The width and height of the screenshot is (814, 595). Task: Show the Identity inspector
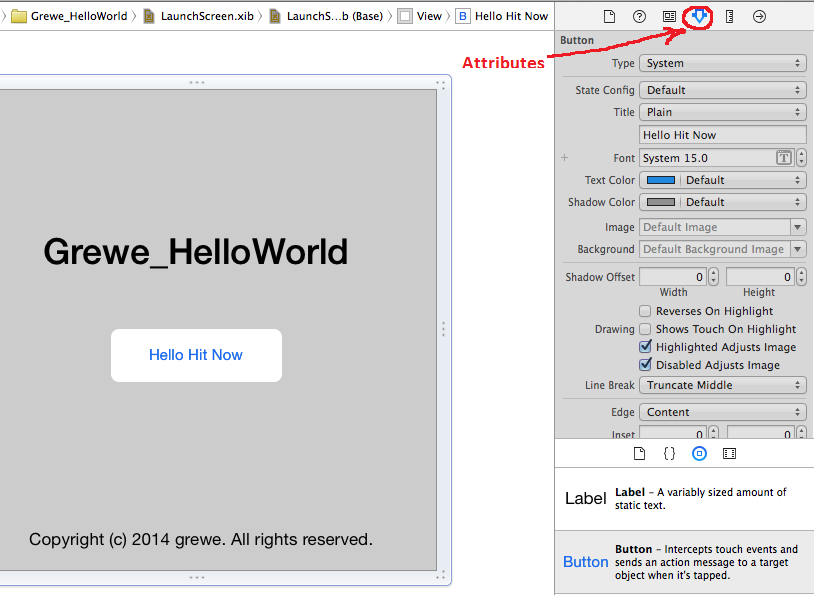click(x=669, y=16)
